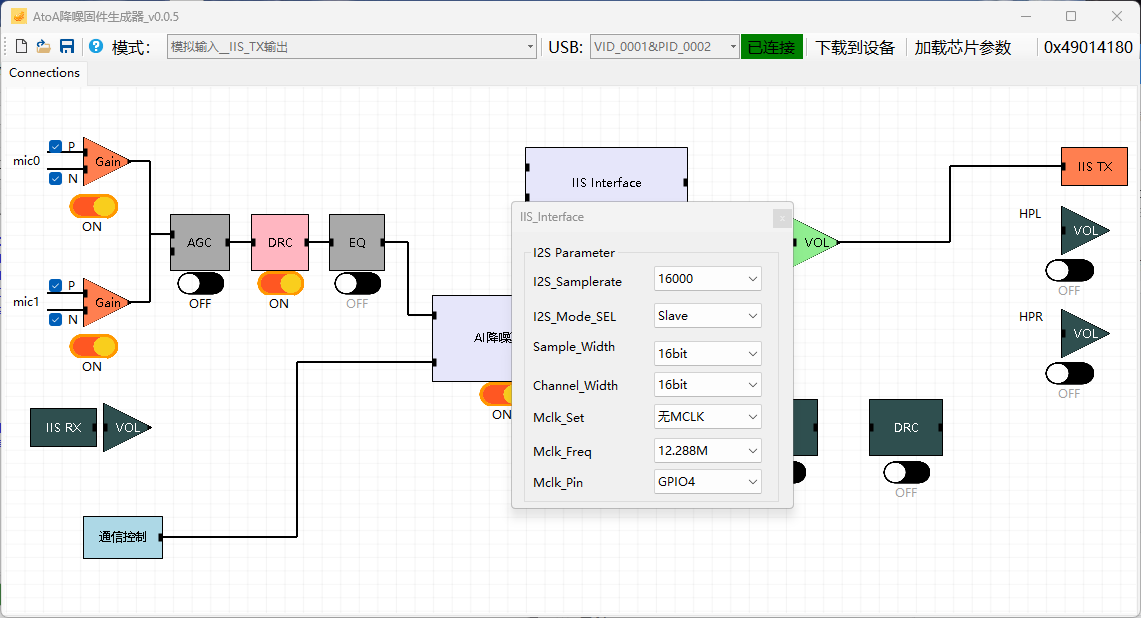
Task: Switch to the Connections tab
Action: point(44,73)
